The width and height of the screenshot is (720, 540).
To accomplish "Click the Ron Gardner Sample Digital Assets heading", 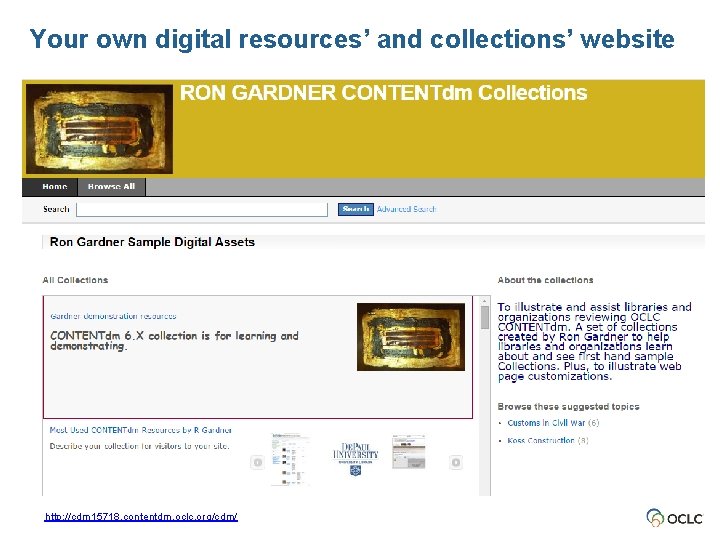I will 152,242.
